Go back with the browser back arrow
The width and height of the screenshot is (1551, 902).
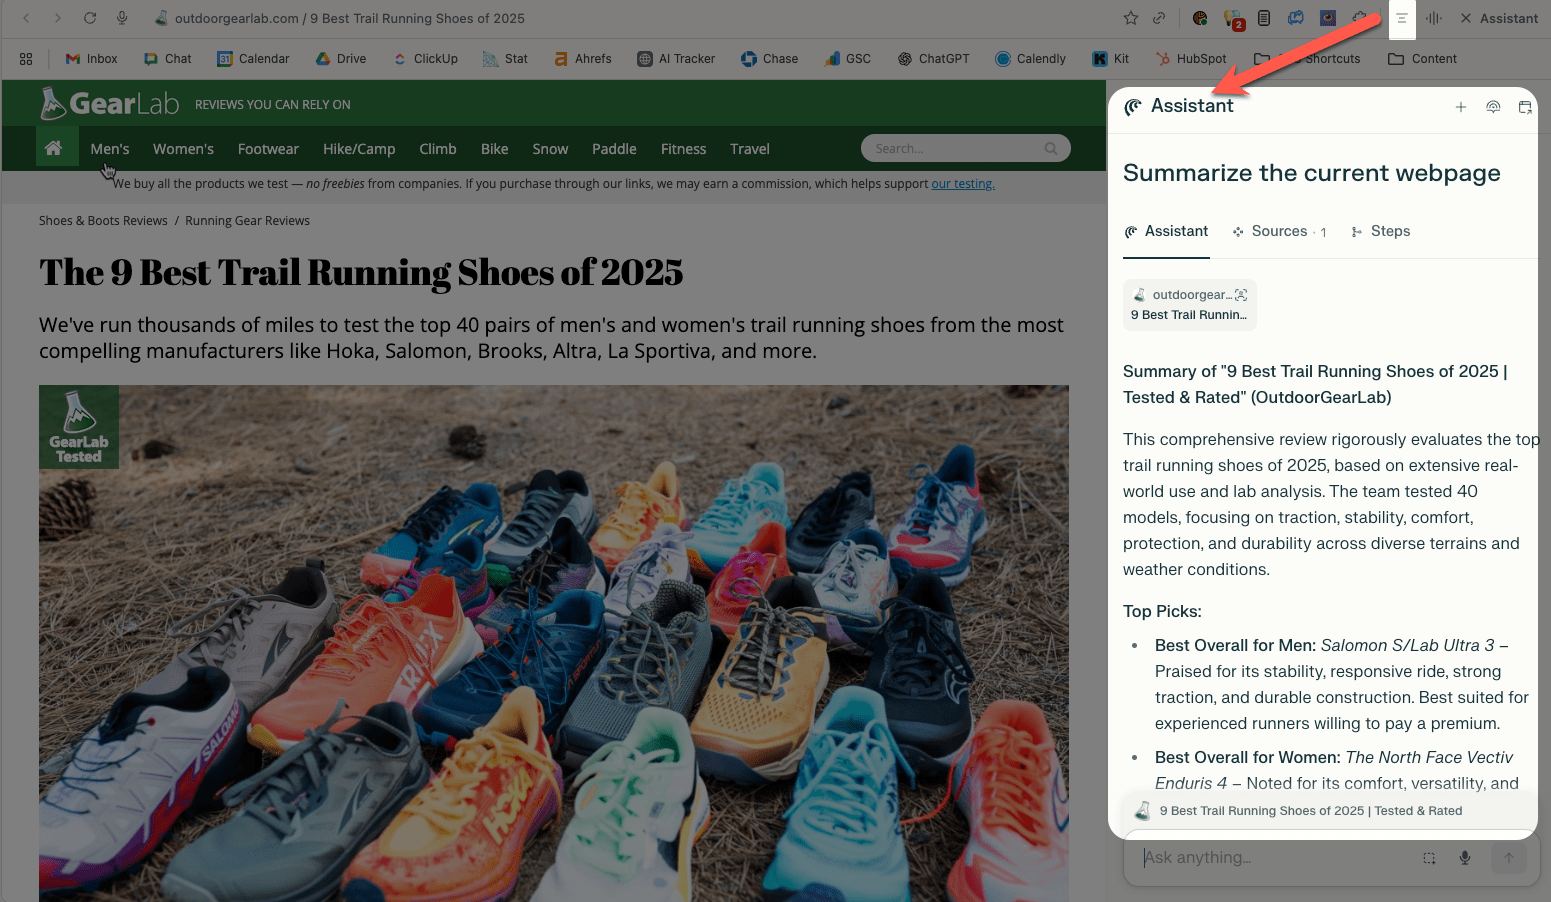[x=27, y=18]
